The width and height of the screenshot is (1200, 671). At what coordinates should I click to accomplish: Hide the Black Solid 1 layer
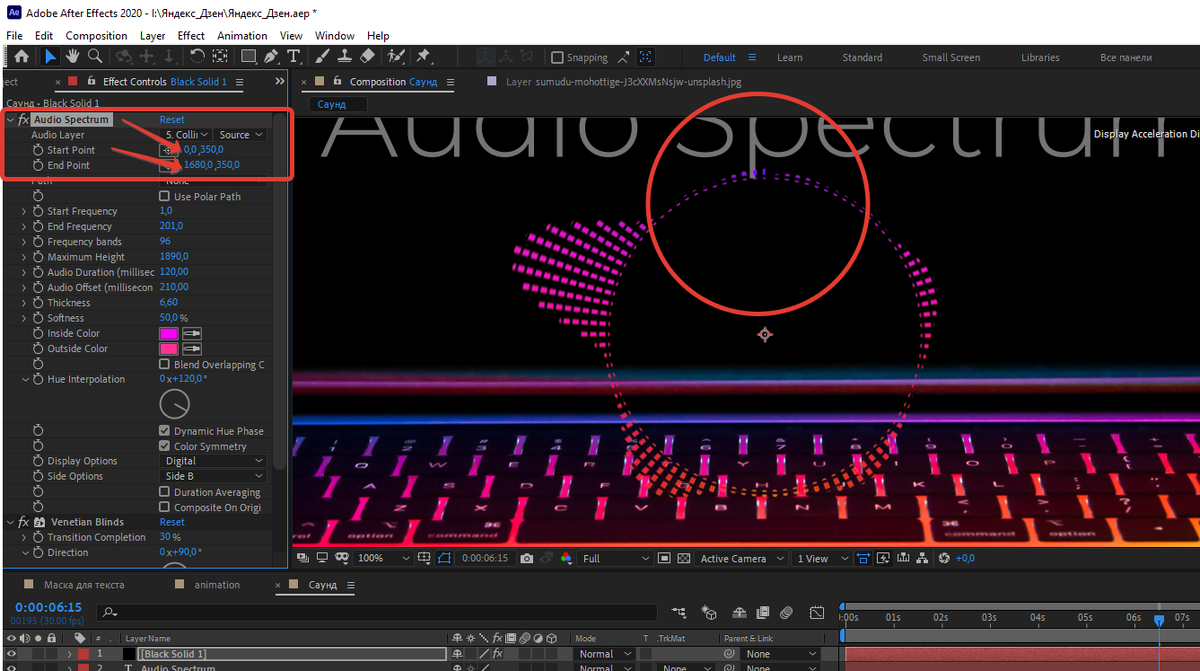tap(12, 654)
